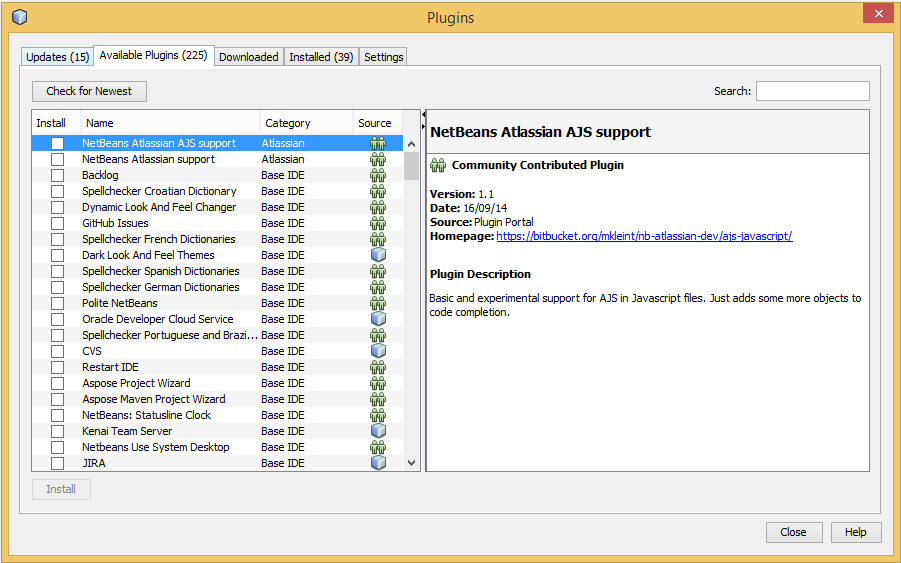
Task: Open the bitbucket homepage link
Action: point(644,236)
